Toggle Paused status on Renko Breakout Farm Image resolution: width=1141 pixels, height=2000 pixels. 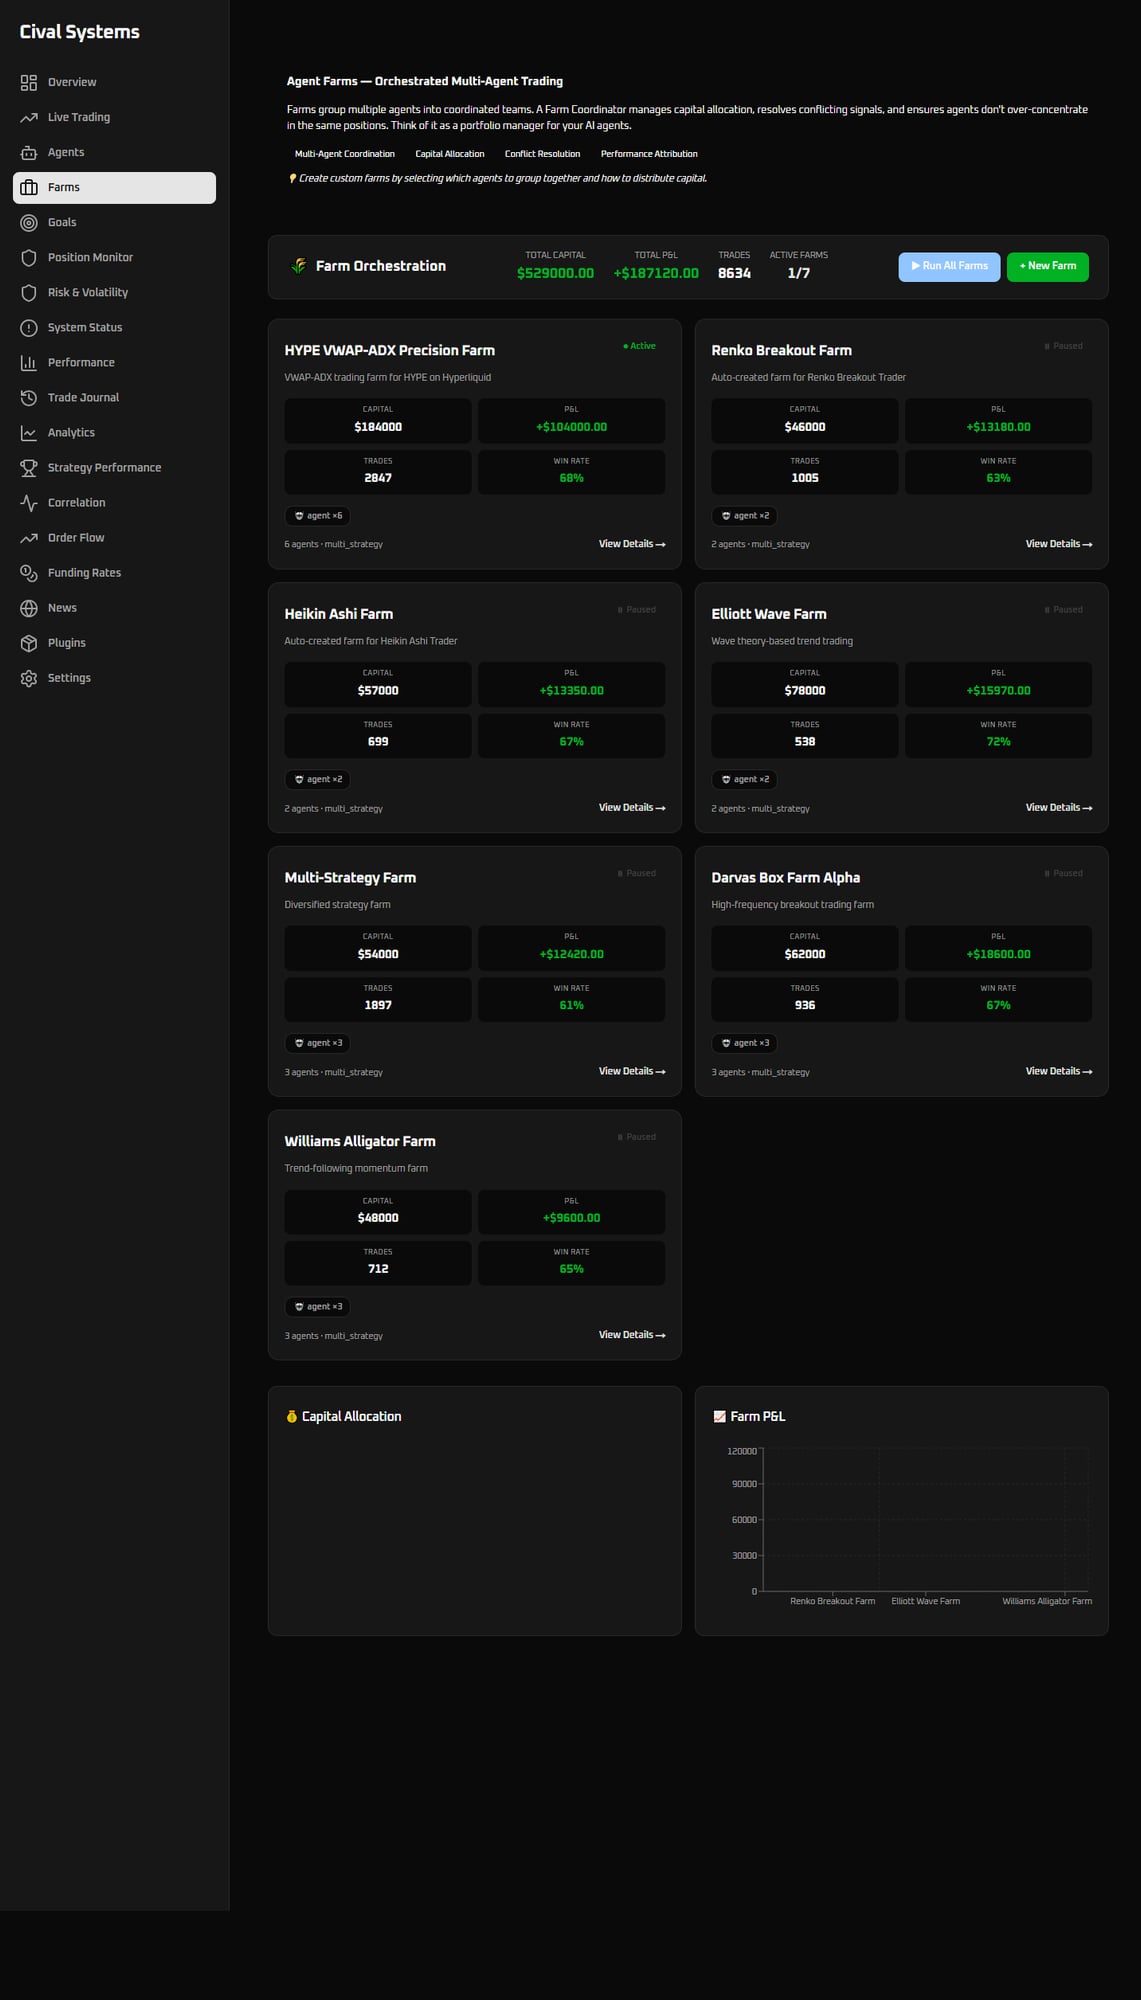pyautogui.click(x=1063, y=346)
